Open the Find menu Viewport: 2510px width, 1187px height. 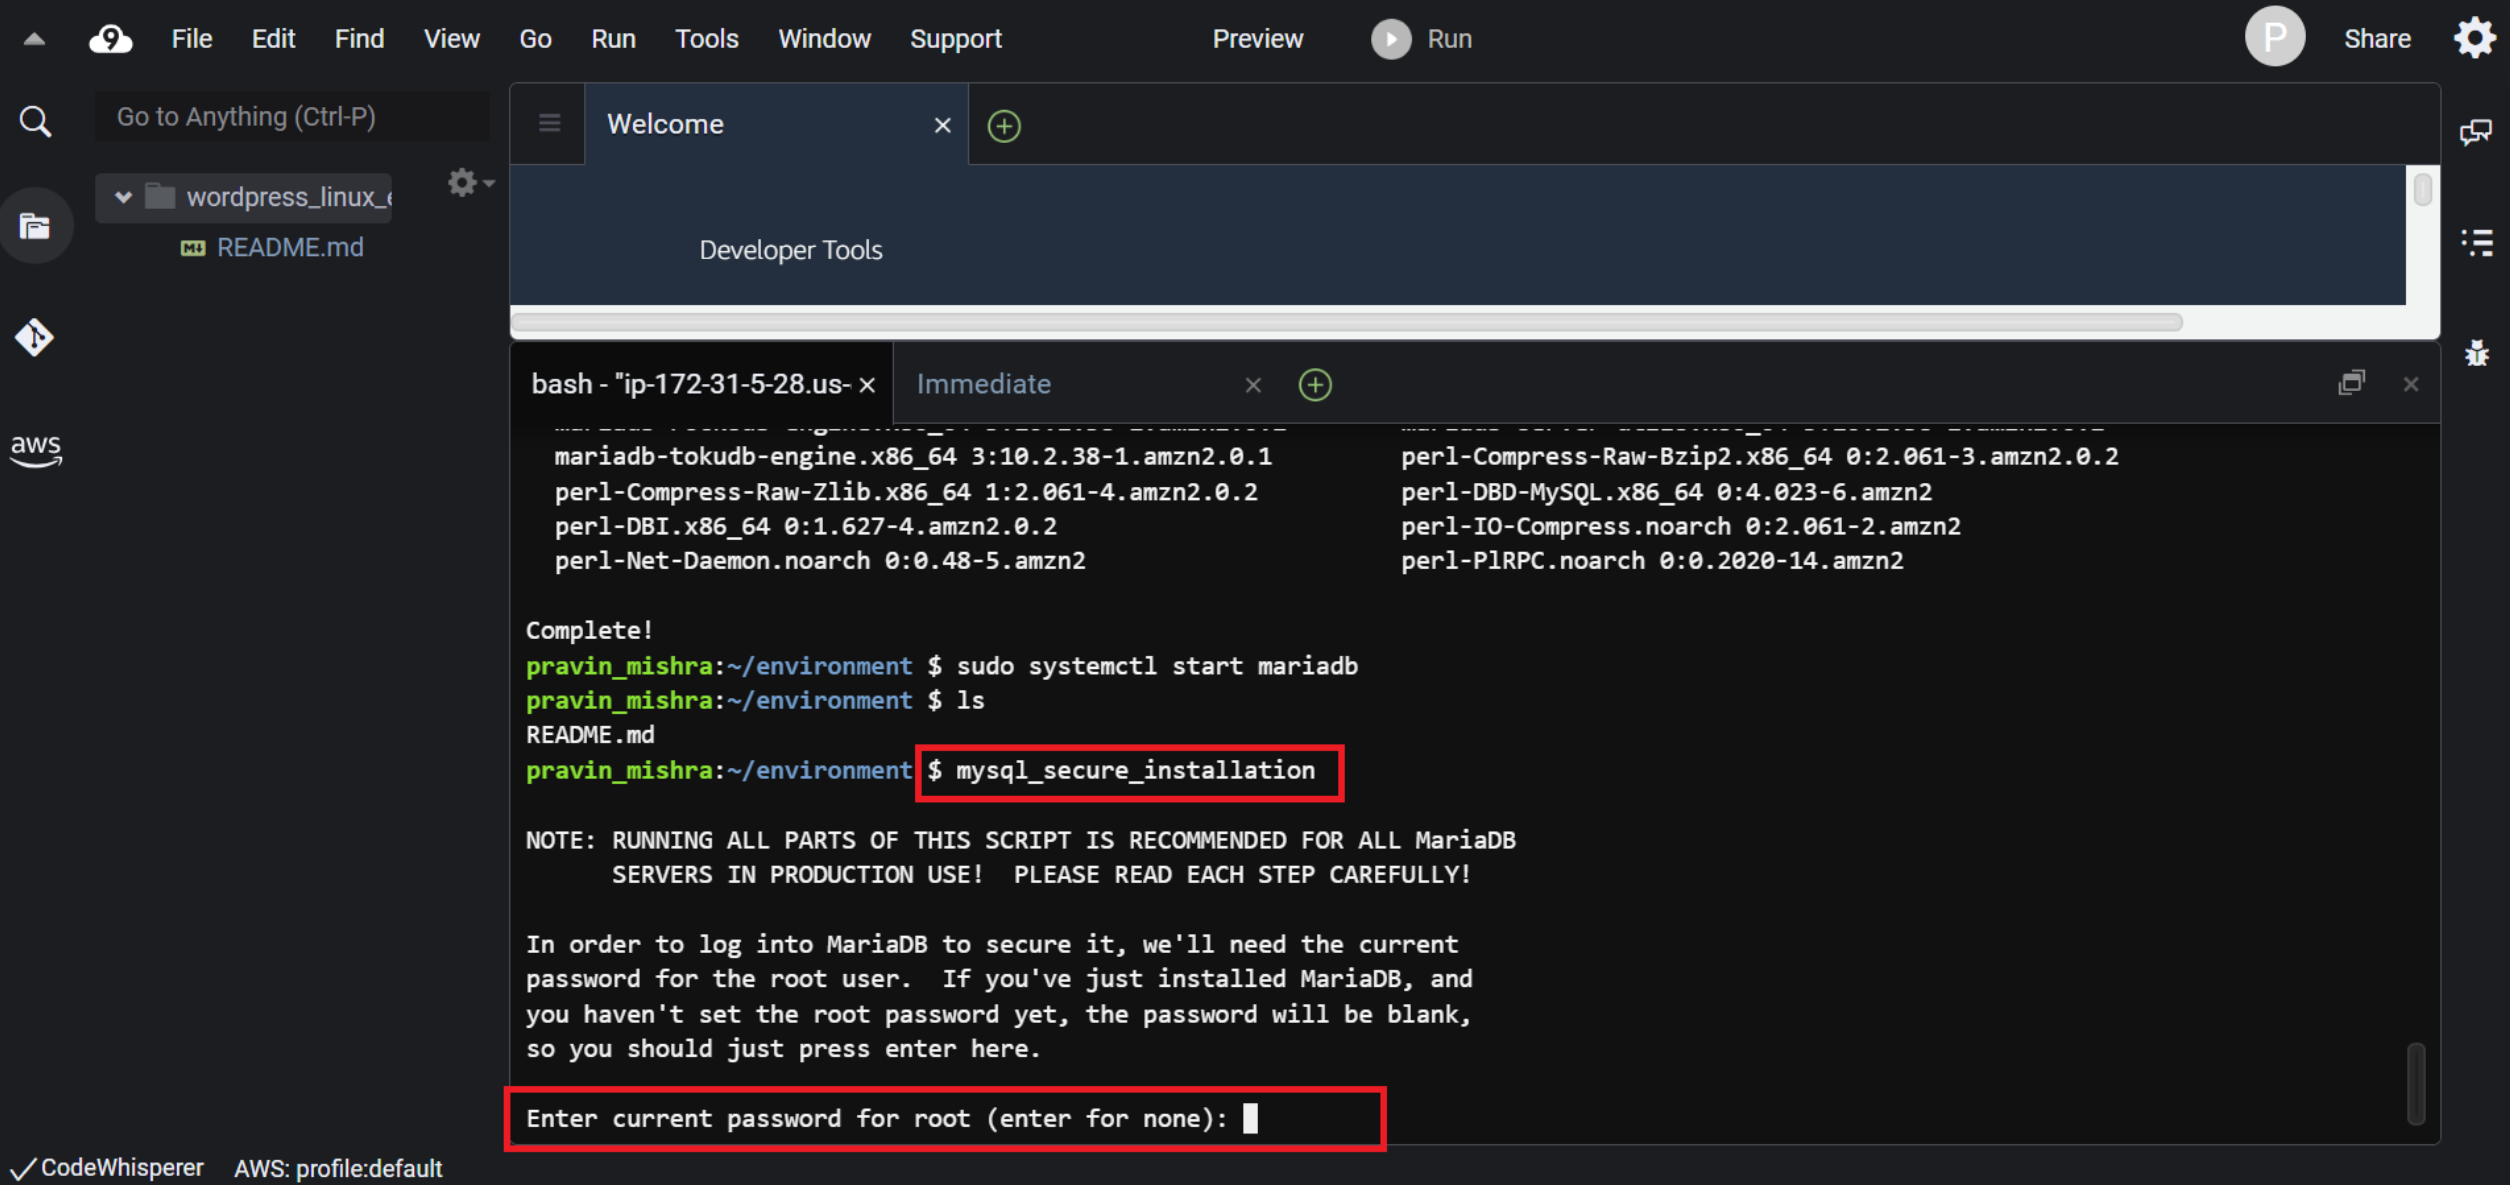click(359, 39)
